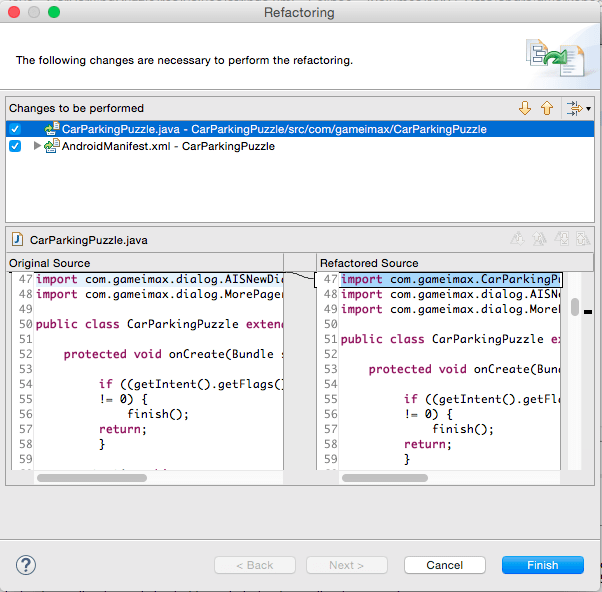Click the CarParkingPuzzle.java file change icon
The height and width of the screenshot is (592, 602).
(51, 129)
